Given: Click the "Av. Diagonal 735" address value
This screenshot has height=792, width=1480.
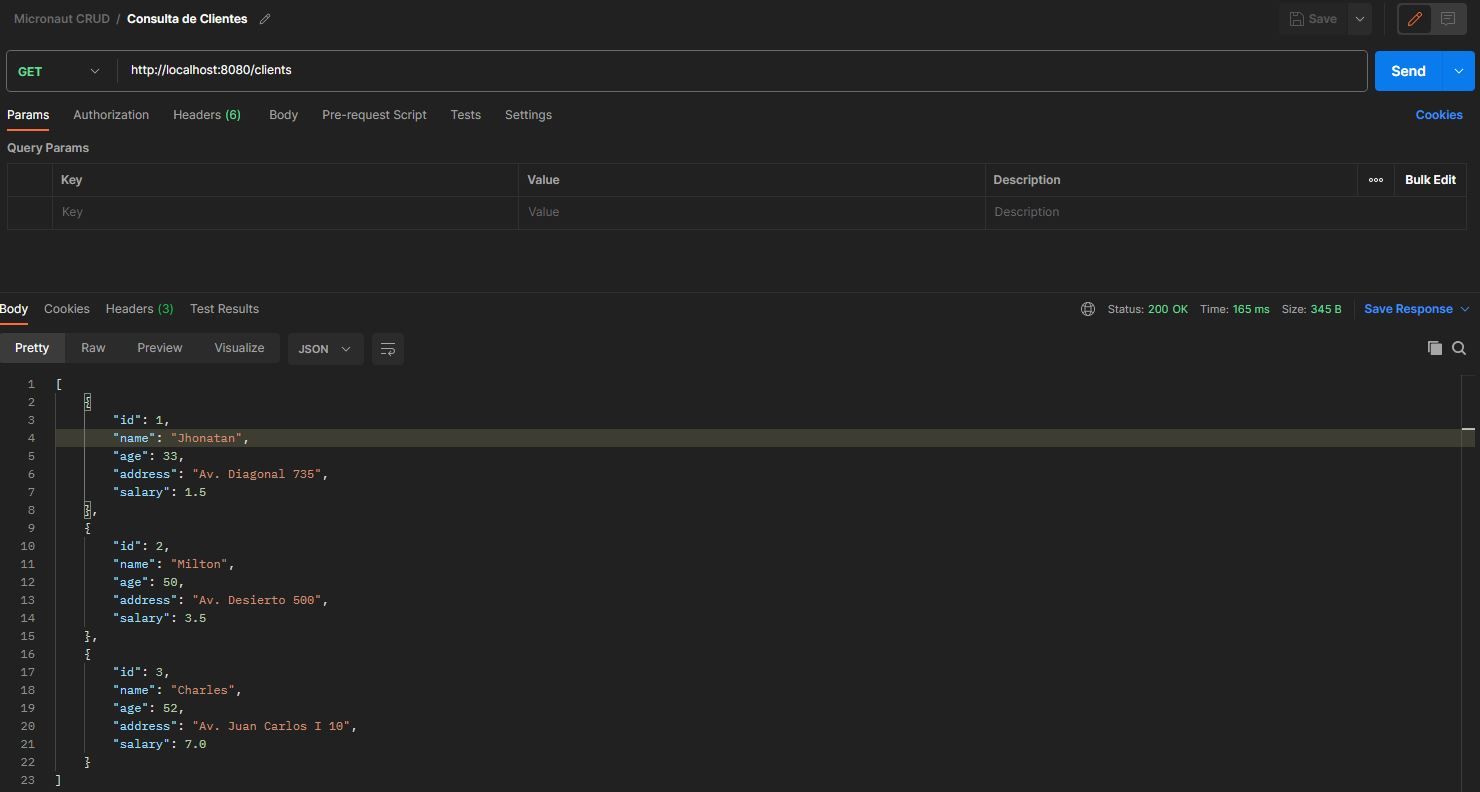Looking at the screenshot, I should click(257, 474).
